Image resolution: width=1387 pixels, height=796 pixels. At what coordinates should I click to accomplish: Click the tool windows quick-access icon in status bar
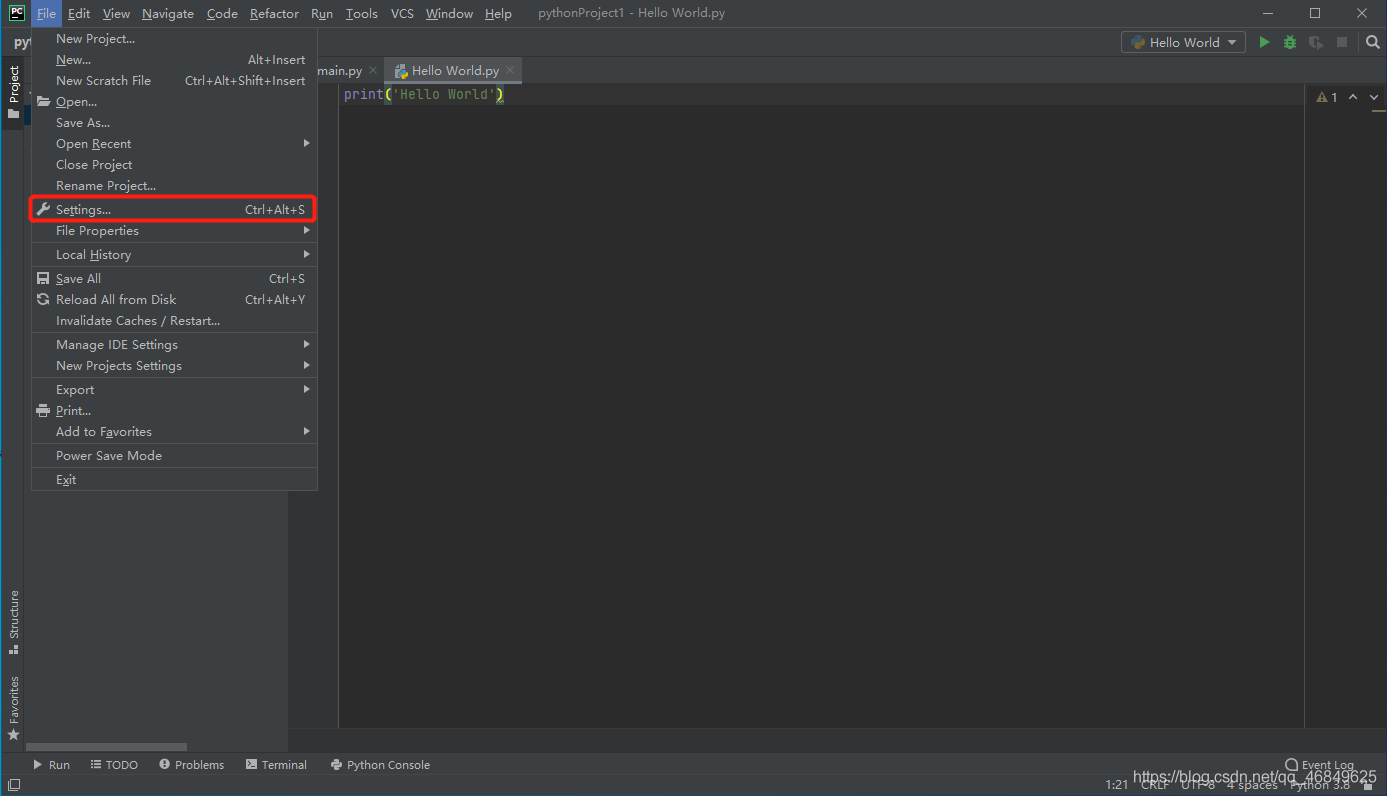(13, 785)
